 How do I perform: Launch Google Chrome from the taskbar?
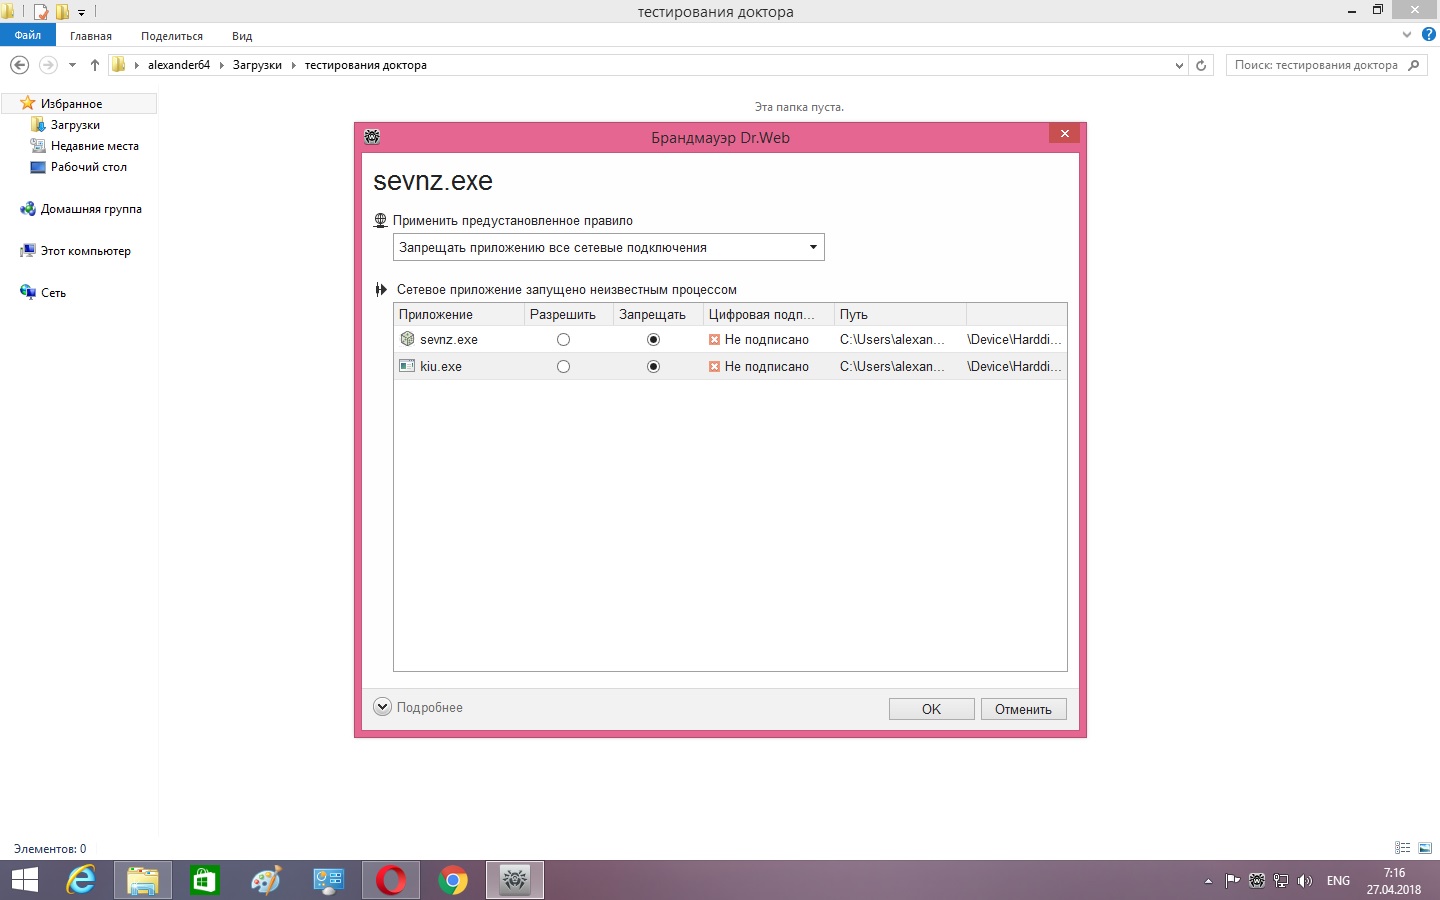[453, 880]
